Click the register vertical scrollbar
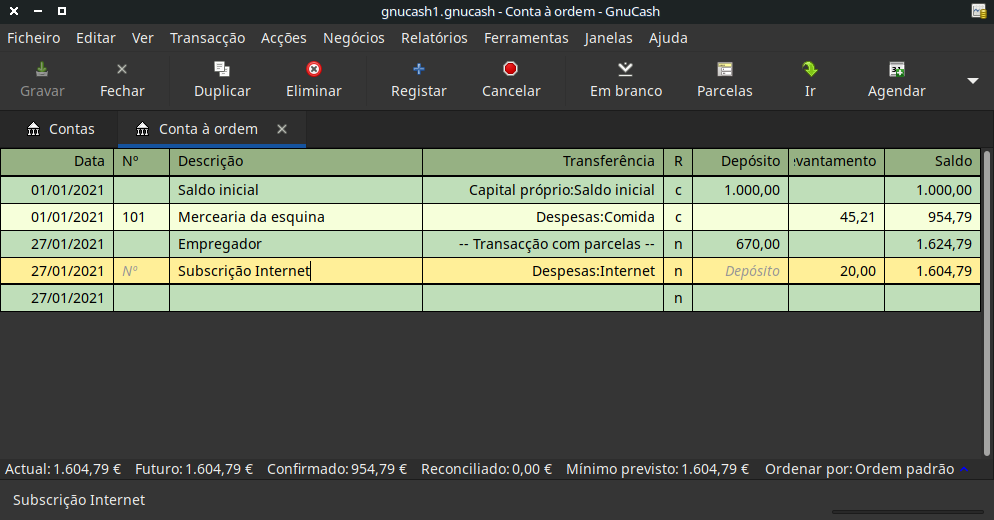Viewport: 994px width, 520px height. pos(986,302)
